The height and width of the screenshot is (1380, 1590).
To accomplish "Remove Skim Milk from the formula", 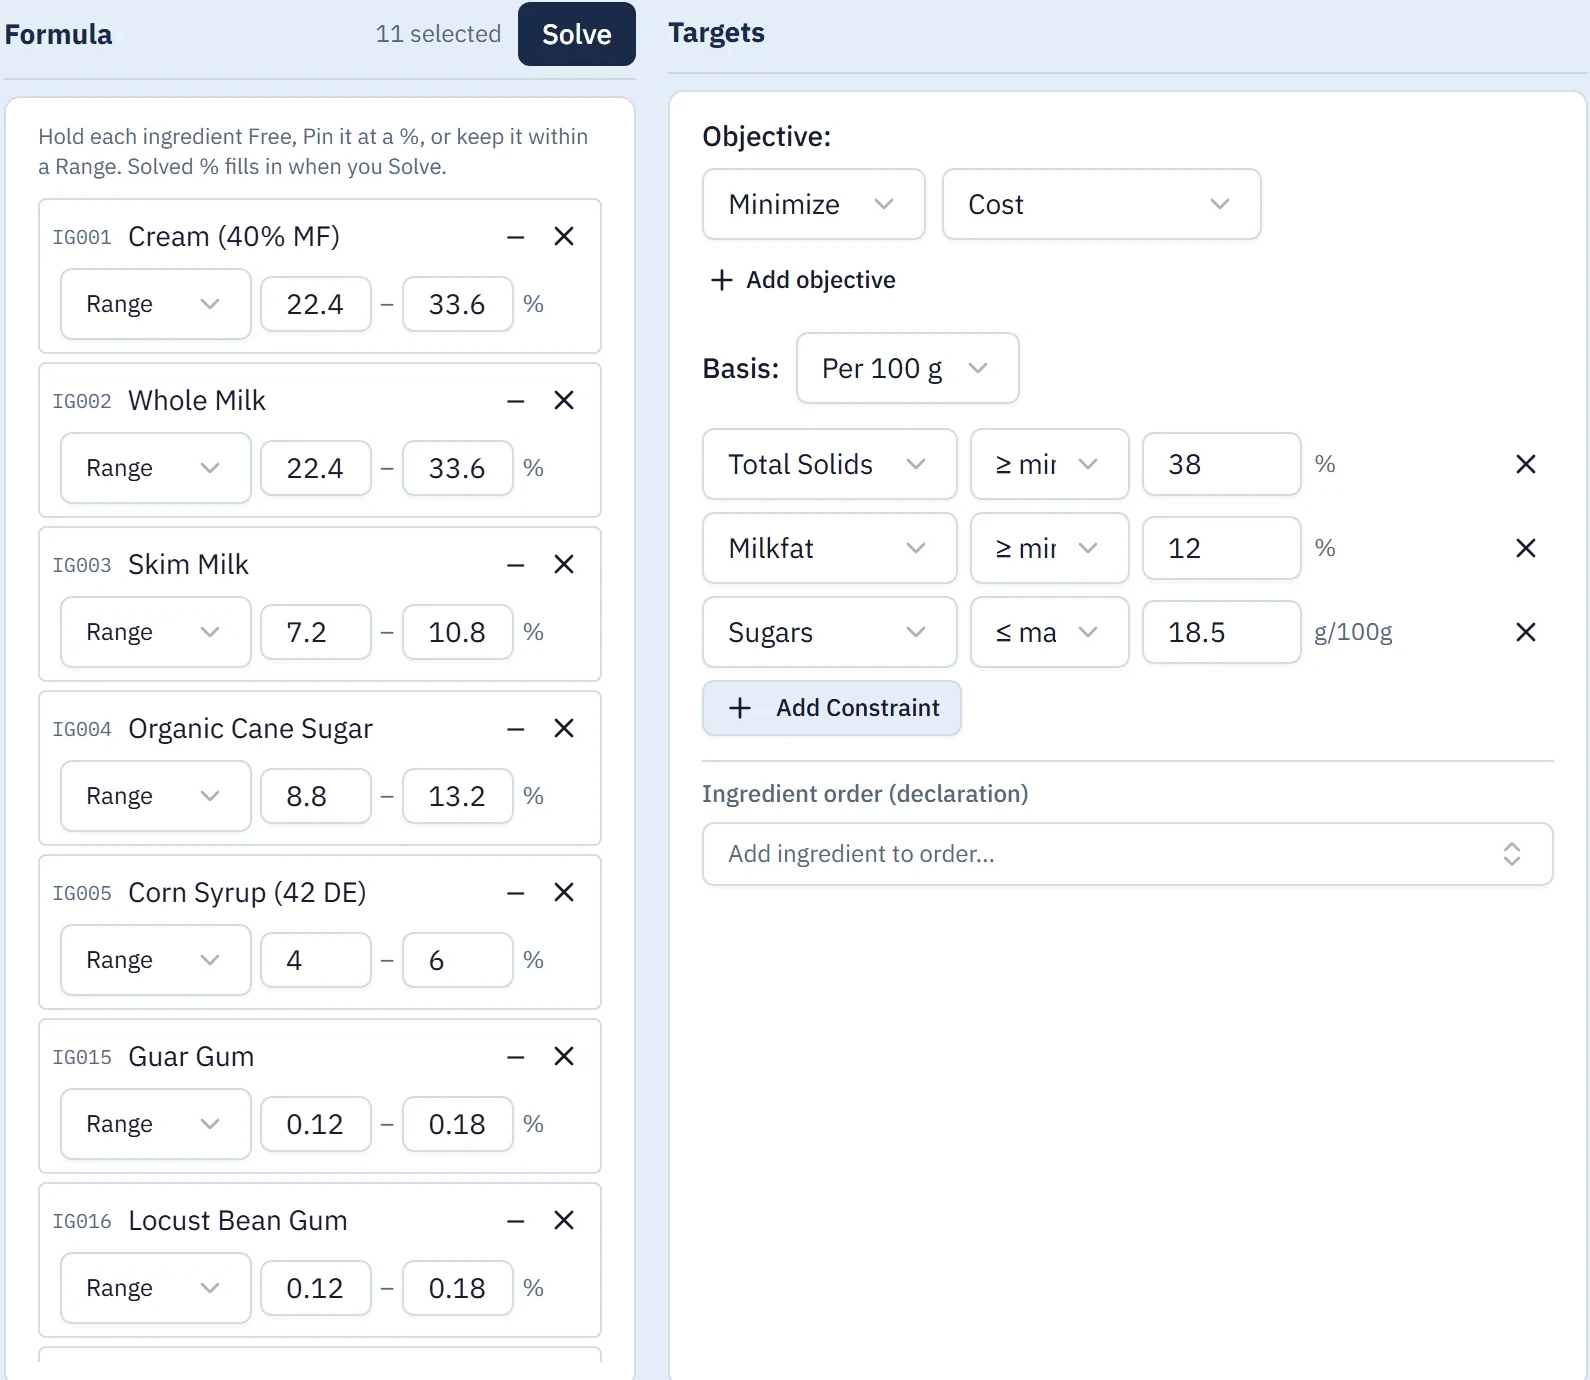I will coord(564,565).
